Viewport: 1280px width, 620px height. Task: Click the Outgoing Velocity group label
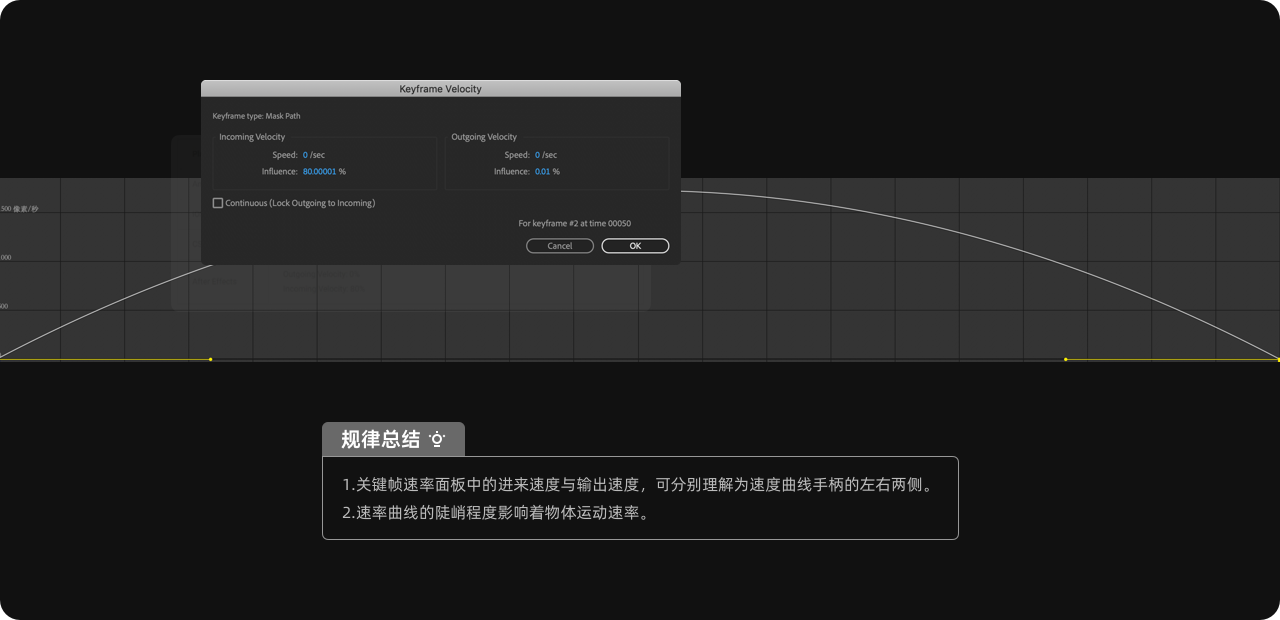pos(484,137)
